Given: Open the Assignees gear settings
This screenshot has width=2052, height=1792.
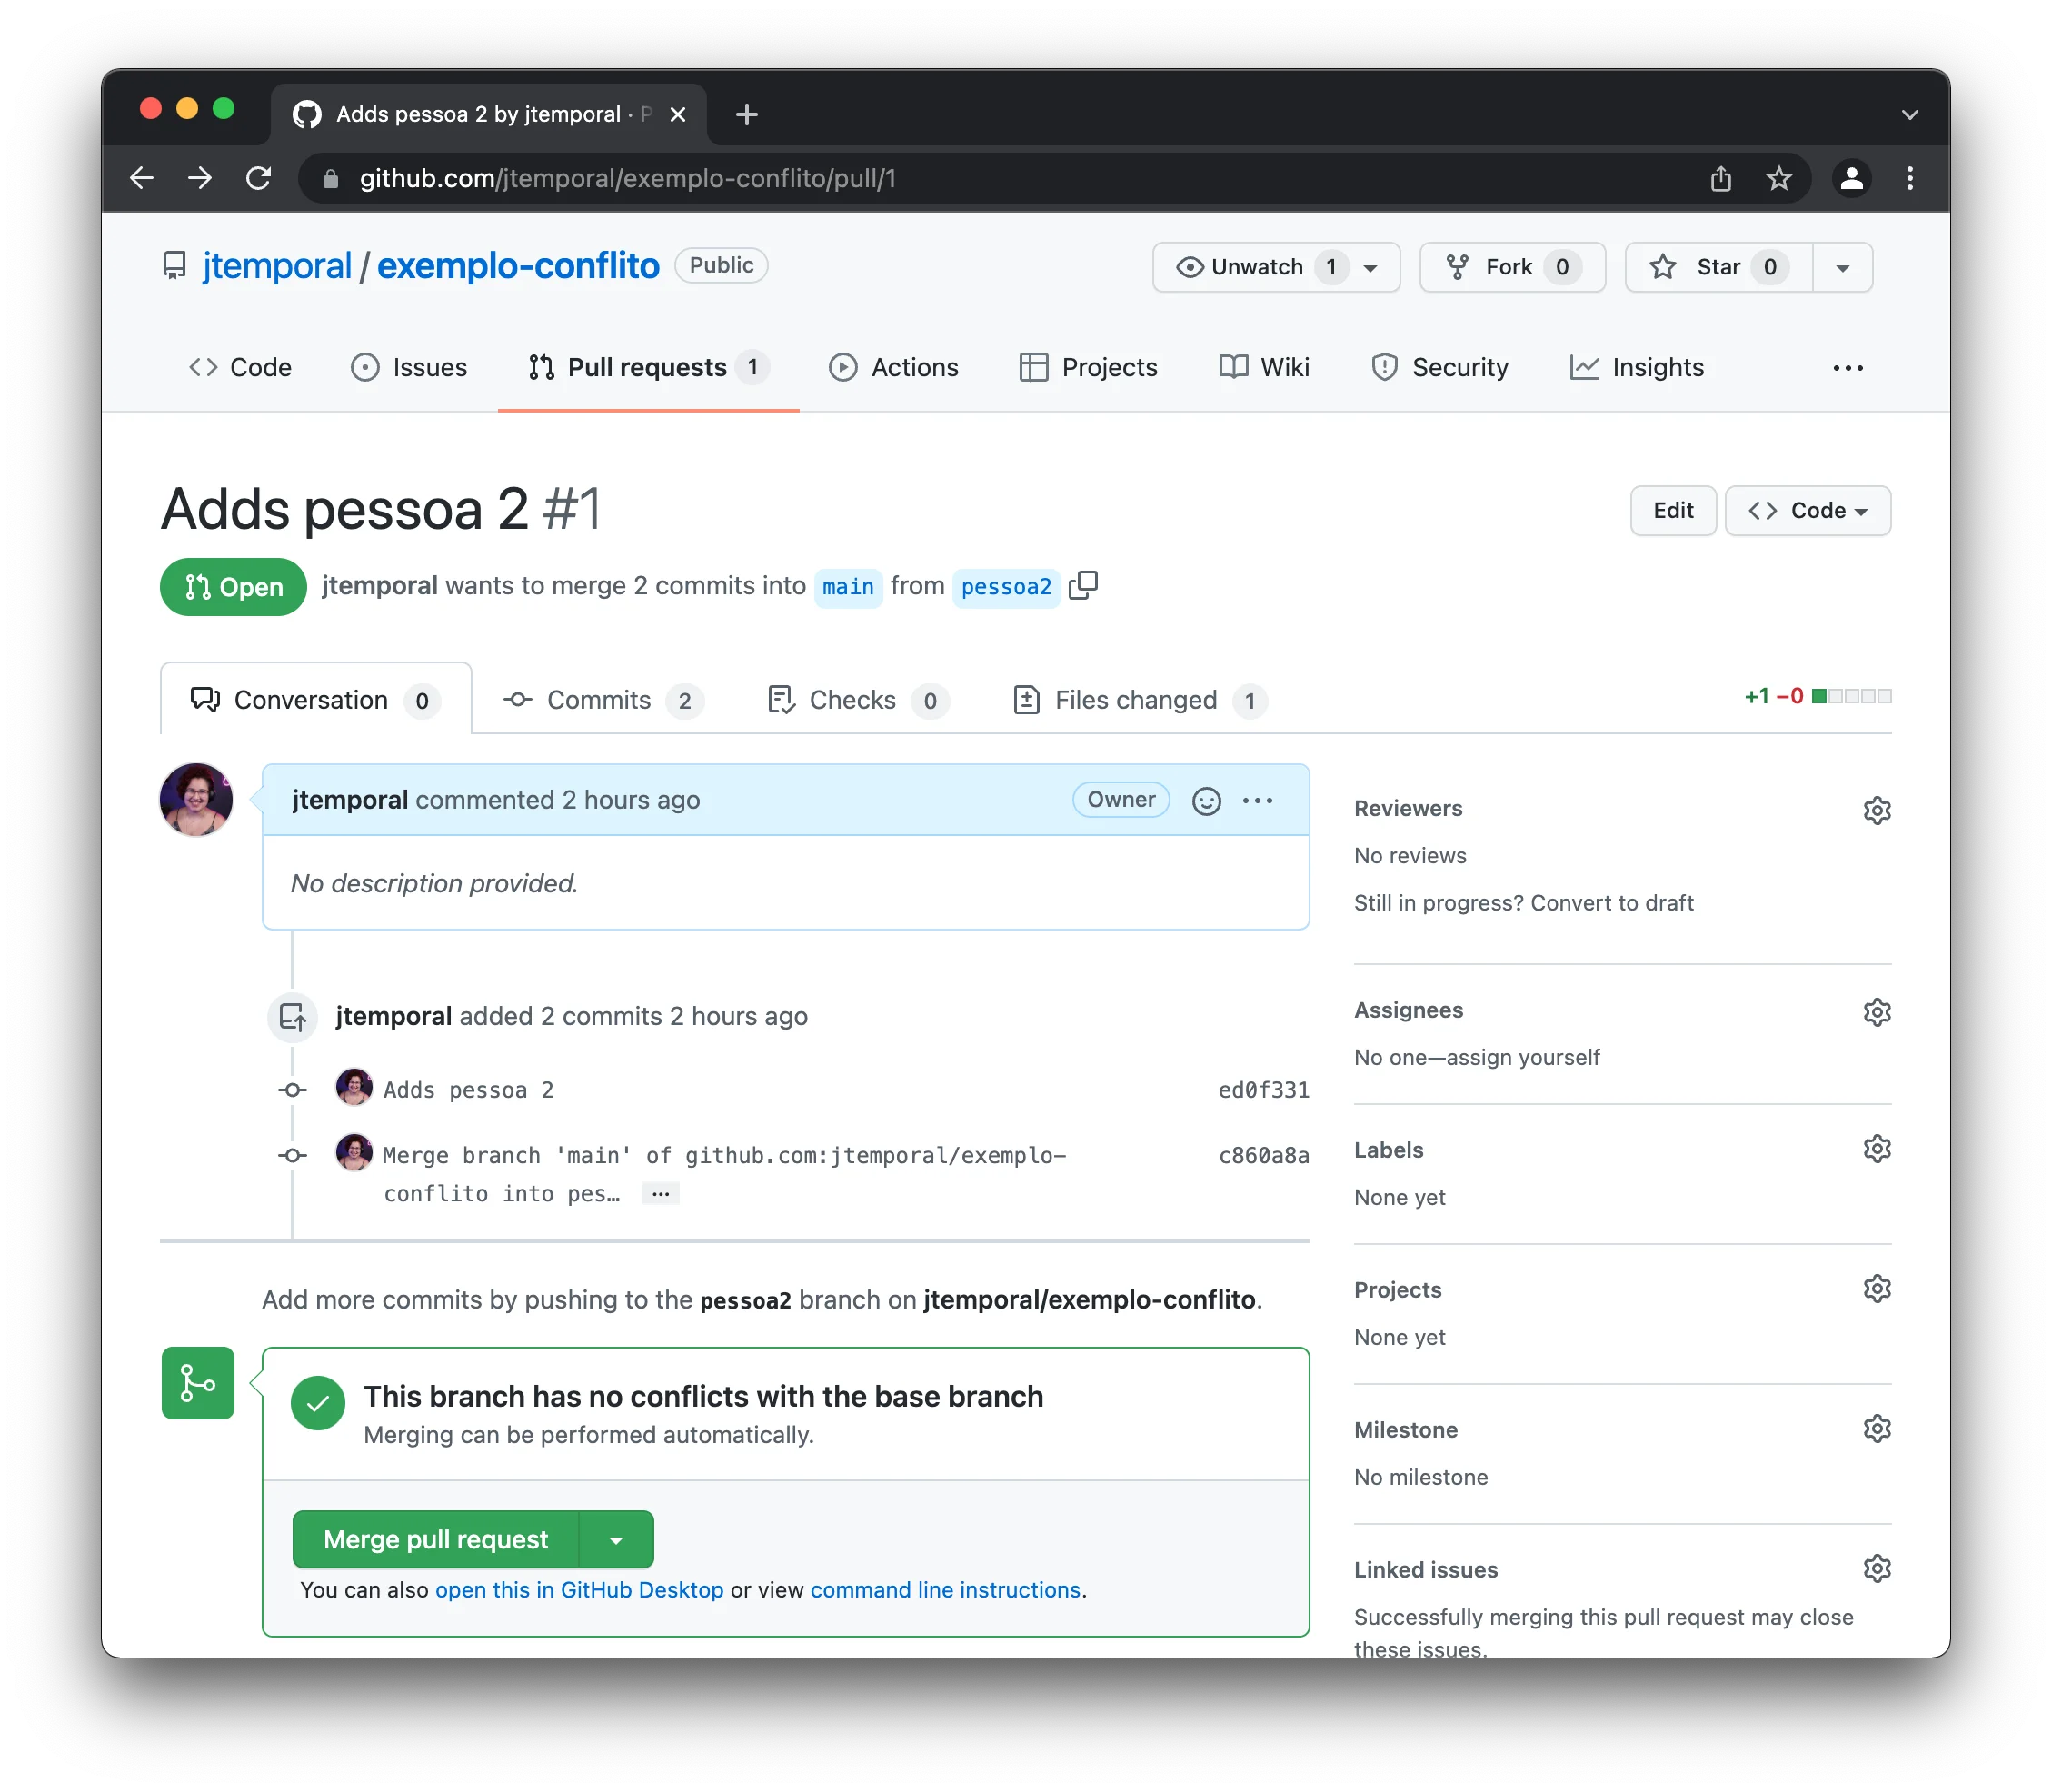Looking at the screenshot, I should coord(1877,1012).
